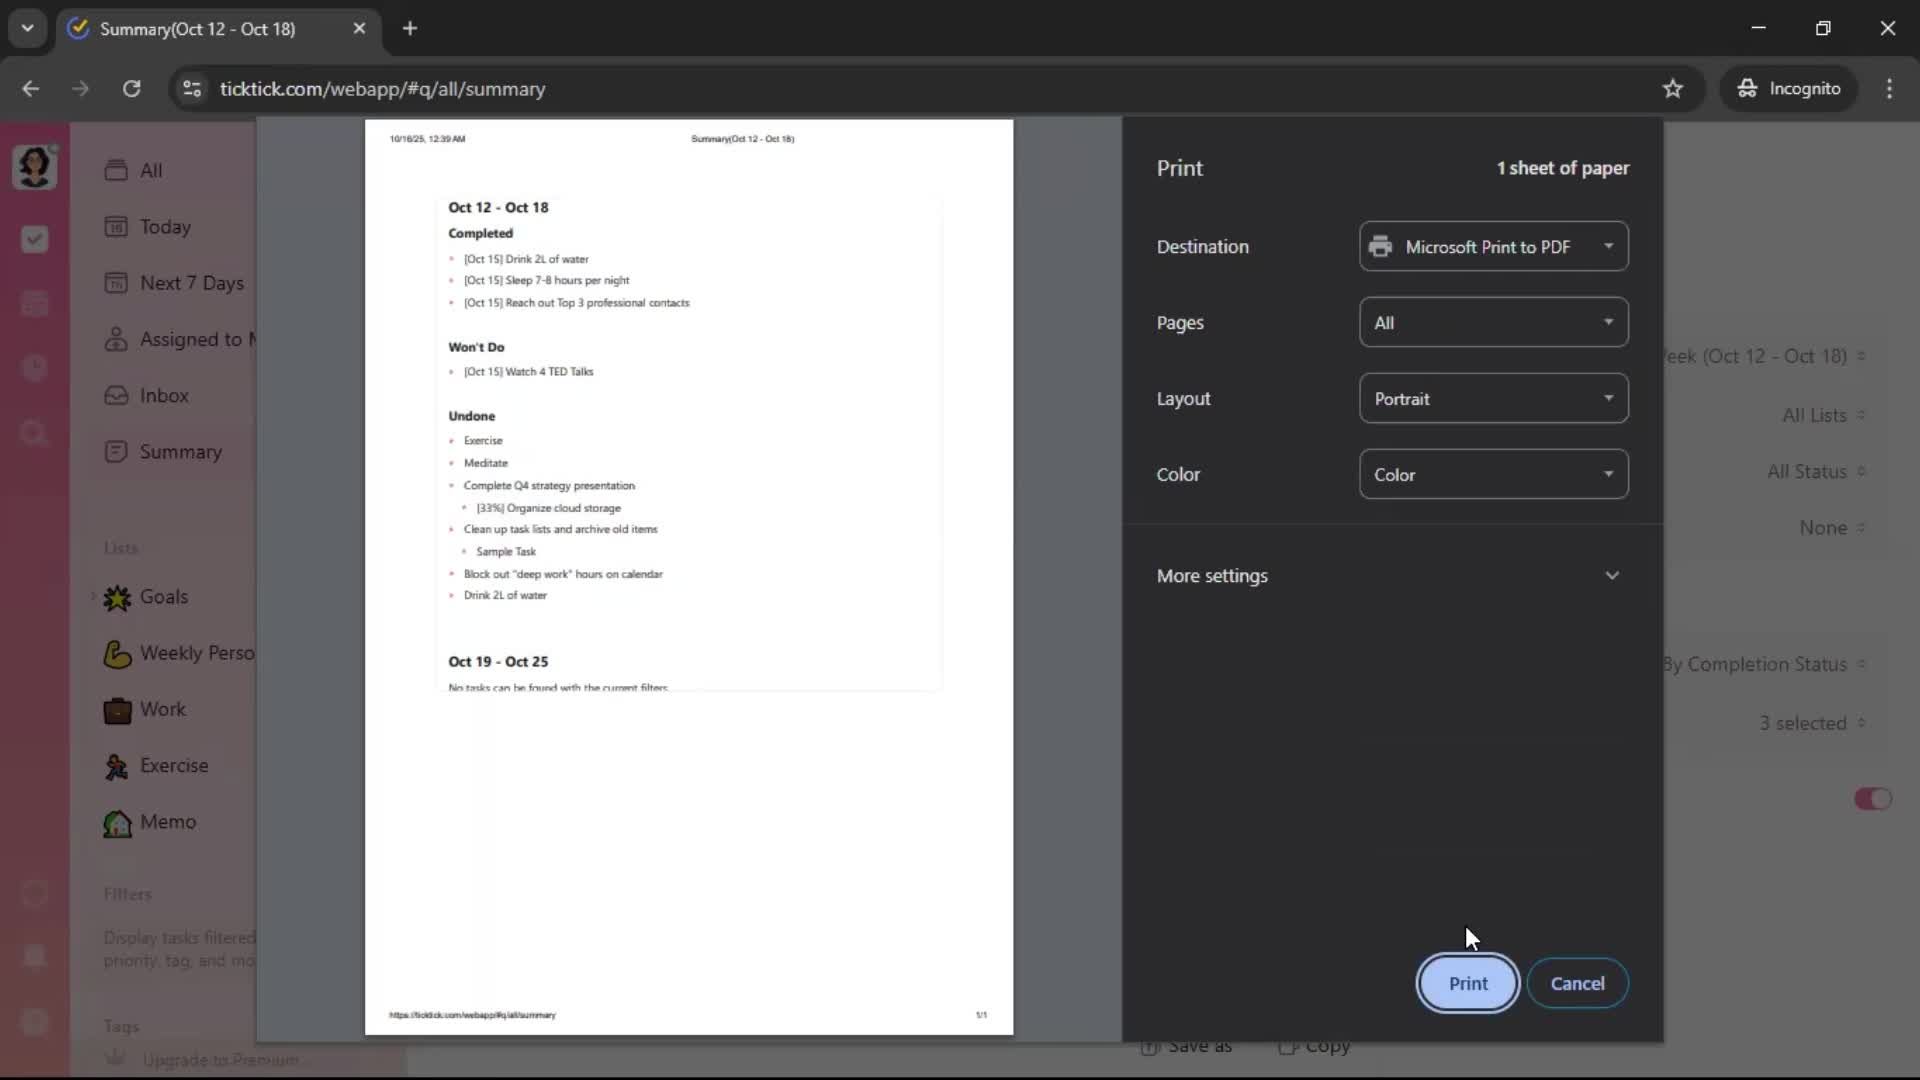Open a new browser tab

(410, 29)
